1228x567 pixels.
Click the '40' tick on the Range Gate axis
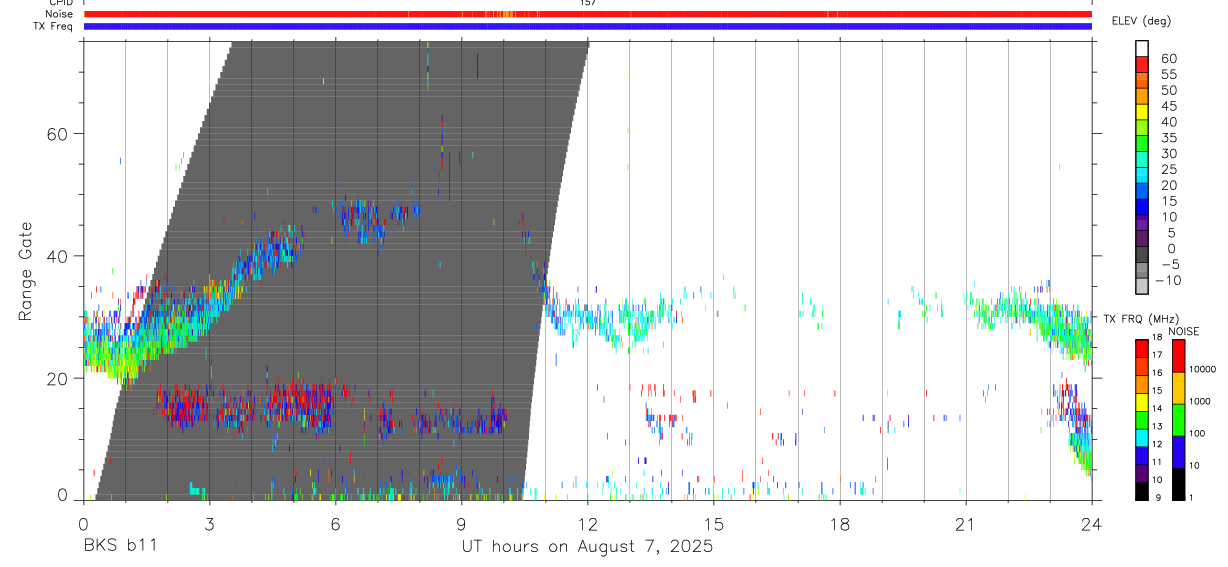(58, 256)
